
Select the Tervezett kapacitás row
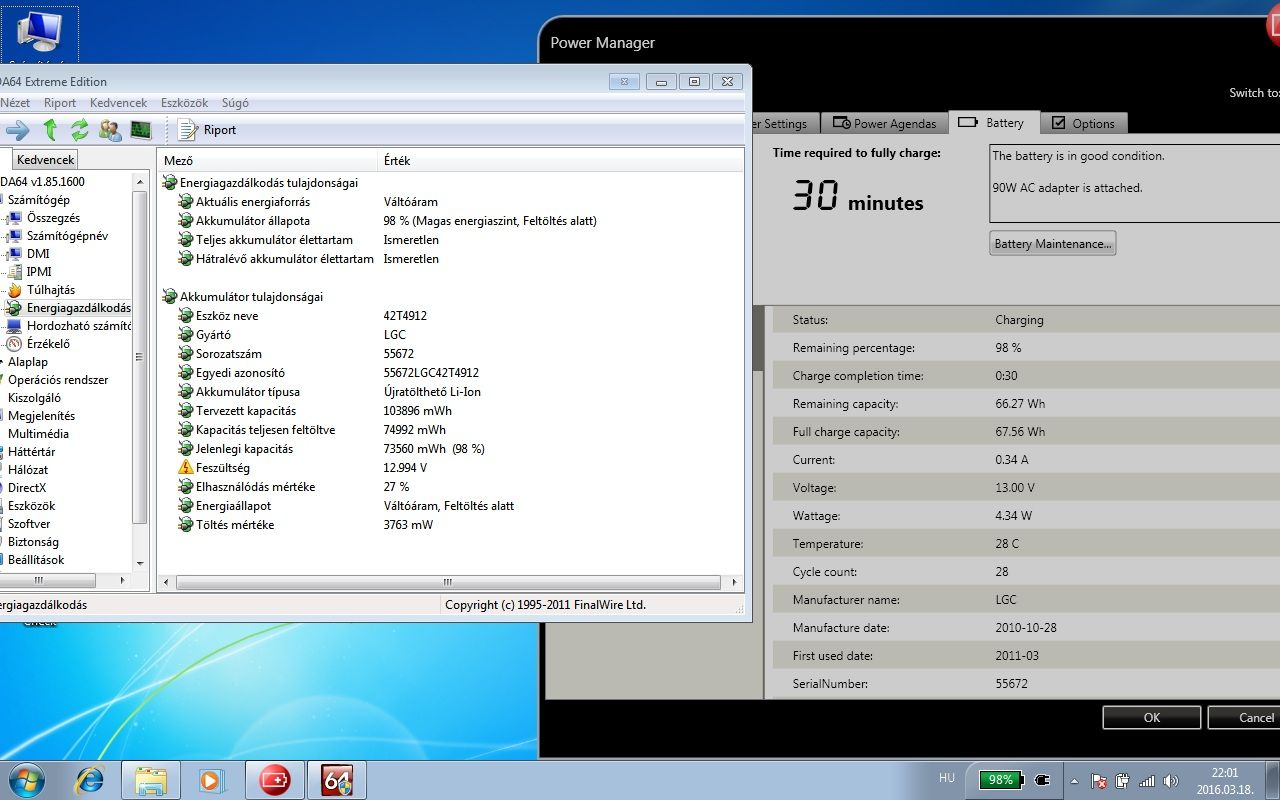coord(450,411)
